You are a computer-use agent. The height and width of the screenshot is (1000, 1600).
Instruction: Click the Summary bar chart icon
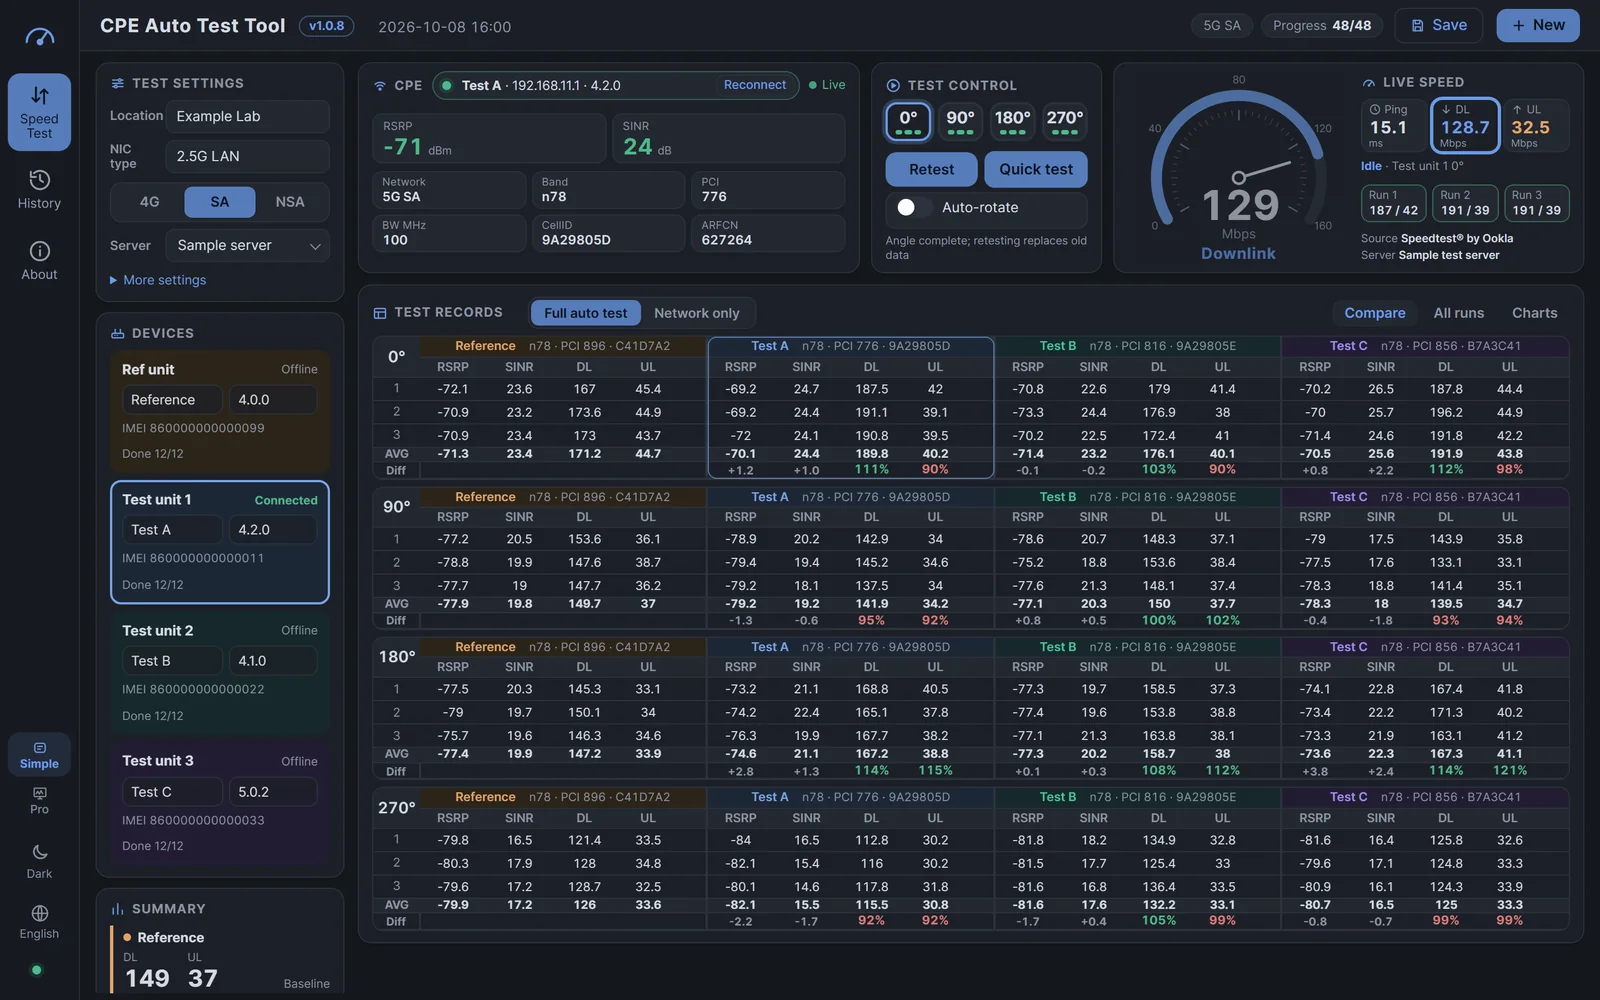(117, 908)
